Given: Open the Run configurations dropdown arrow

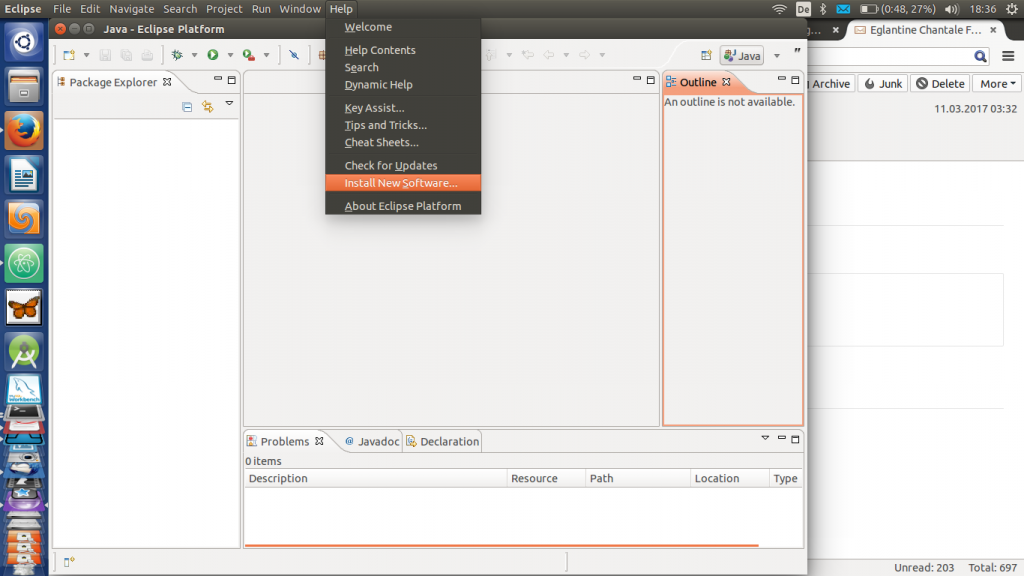Looking at the screenshot, I should pyautogui.click(x=230, y=56).
